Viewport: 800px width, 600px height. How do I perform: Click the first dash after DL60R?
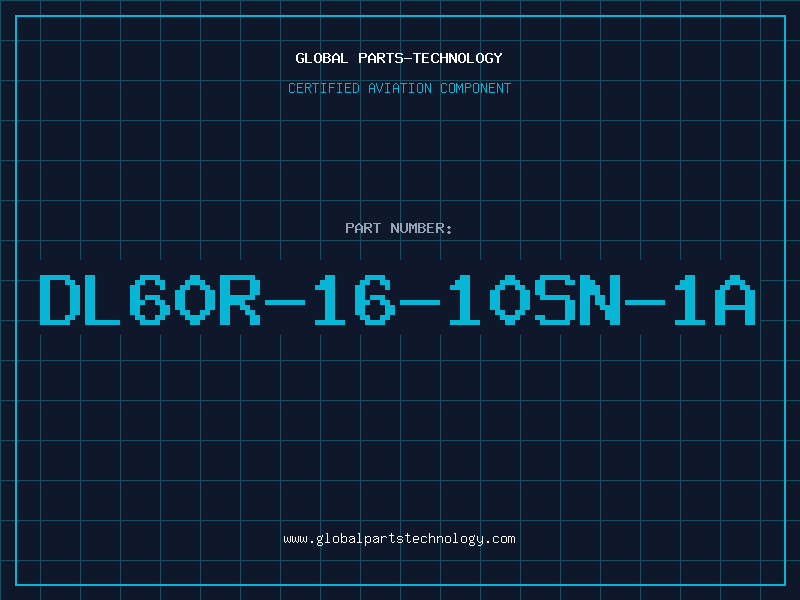click(x=285, y=303)
